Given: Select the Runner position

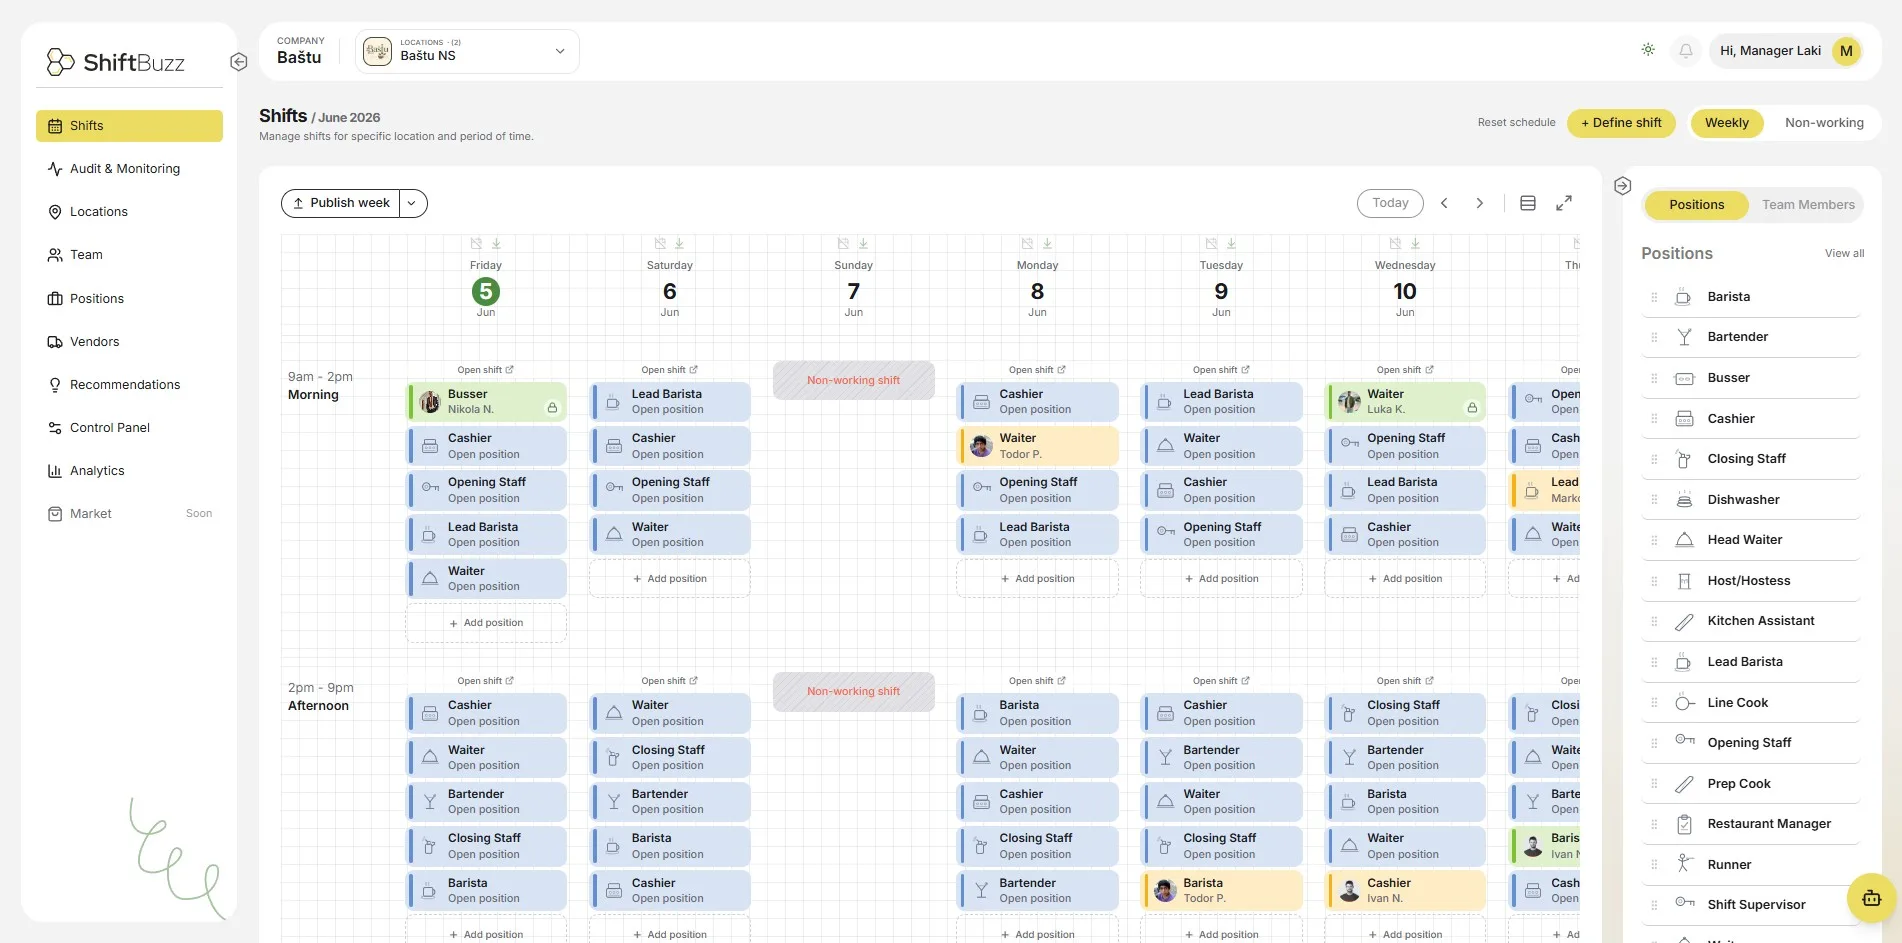Looking at the screenshot, I should [x=1750, y=865].
